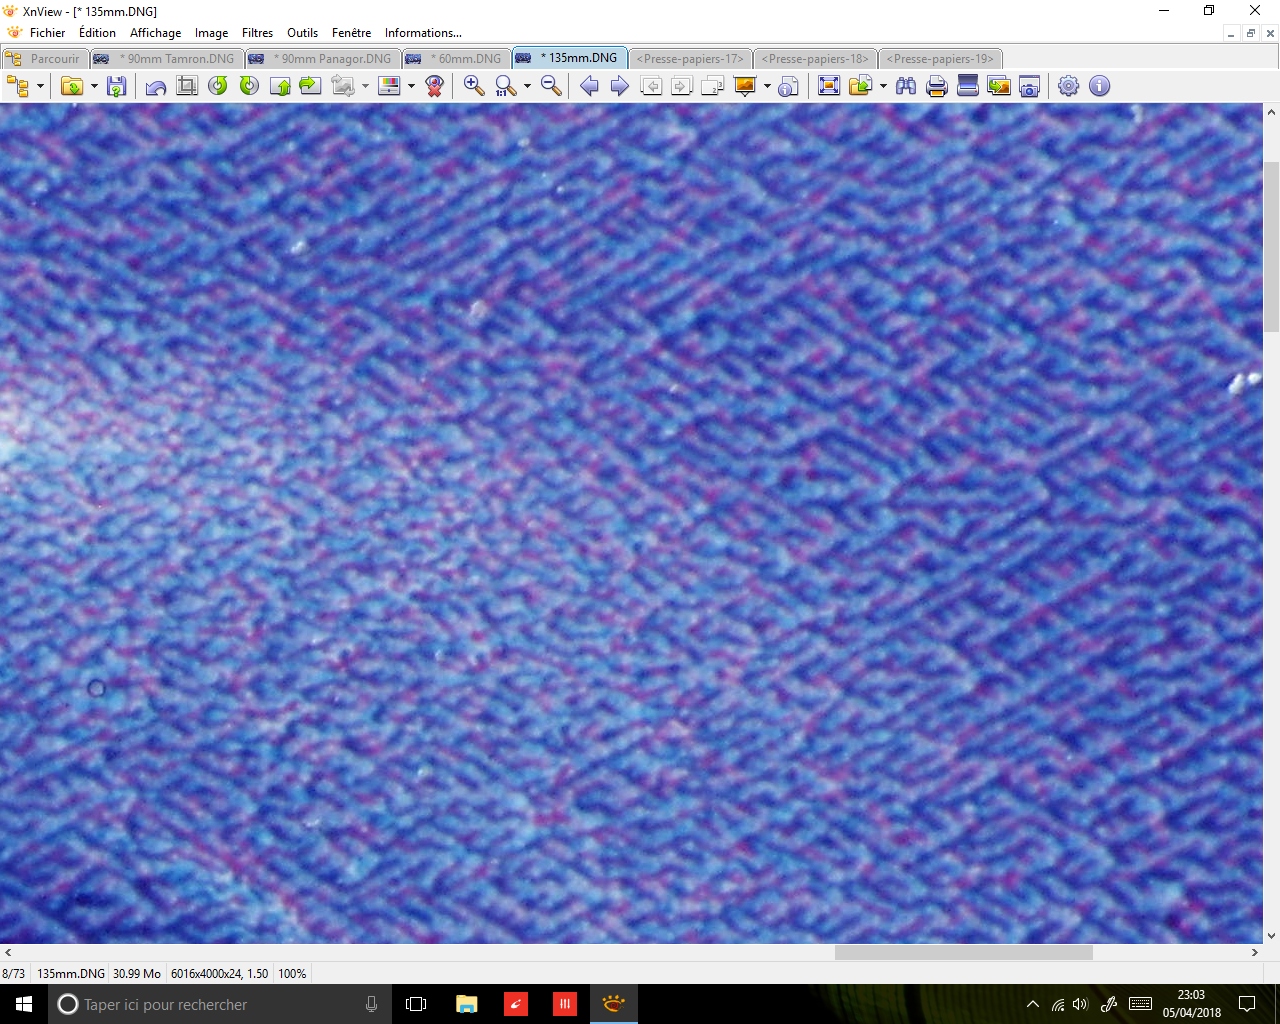Screen dimensions: 1280x1024
Task: Open the Filtres menu
Action: [x=257, y=33]
